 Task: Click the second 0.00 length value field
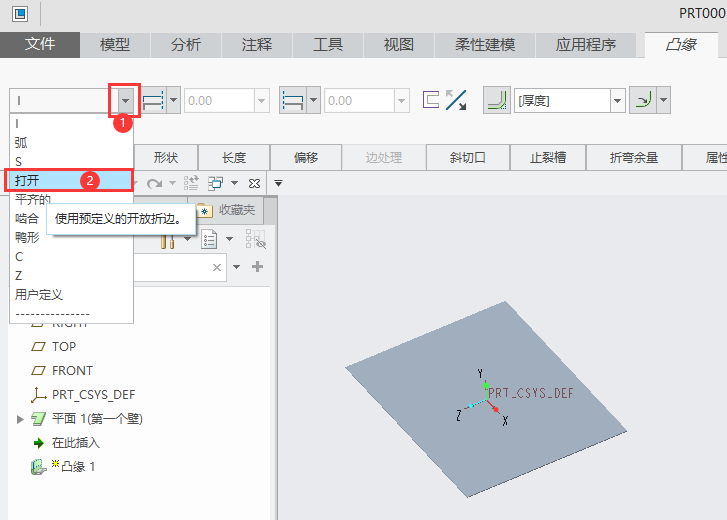pyautogui.click(x=359, y=101)
